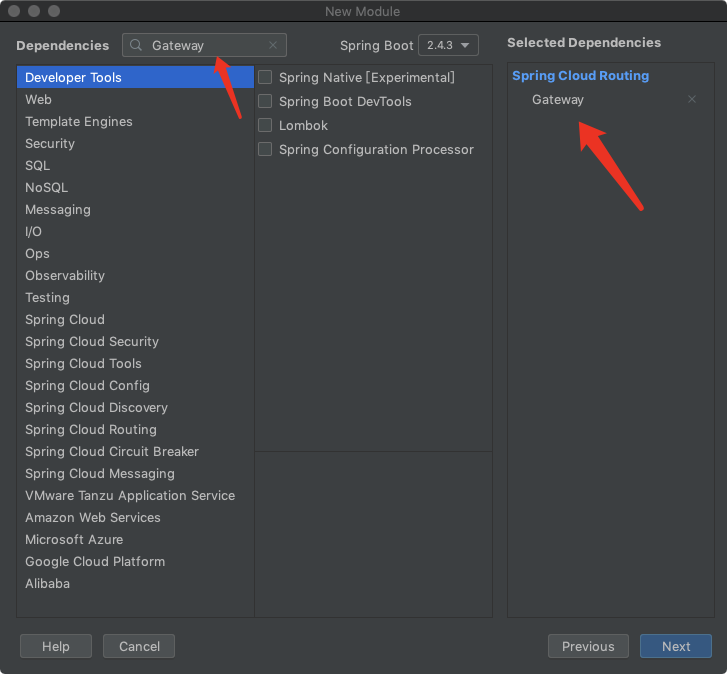This screenshot has width=727, height=674.
Task: Click the Spring Native [Experimental] label
Action: (367, 77)
